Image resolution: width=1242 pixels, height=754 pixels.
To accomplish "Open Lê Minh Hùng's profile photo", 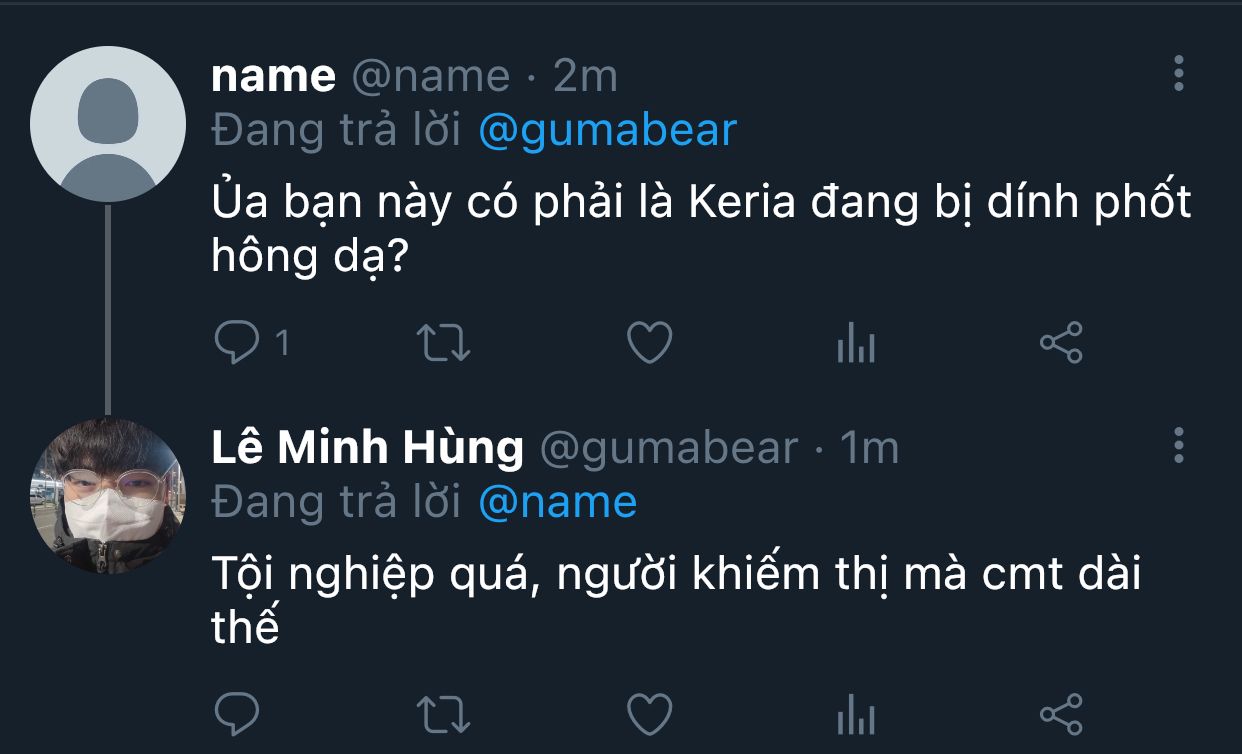I will coord(108,495).
